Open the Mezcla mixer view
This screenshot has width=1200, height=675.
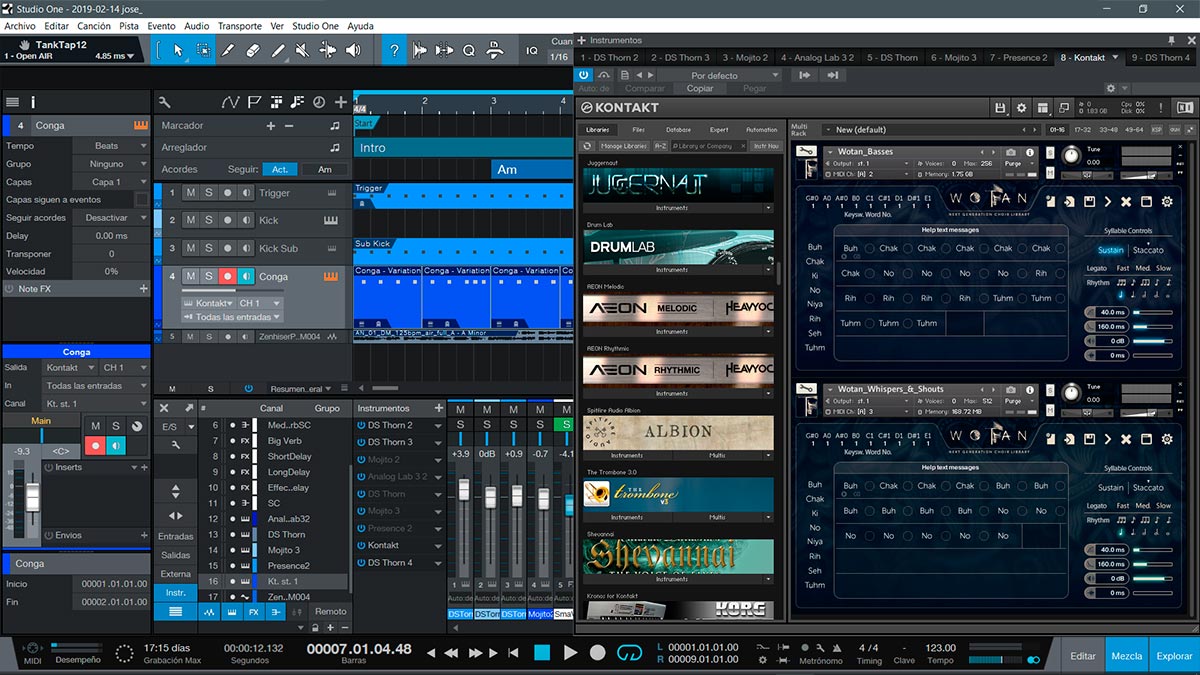click(x=1127, y=656)
